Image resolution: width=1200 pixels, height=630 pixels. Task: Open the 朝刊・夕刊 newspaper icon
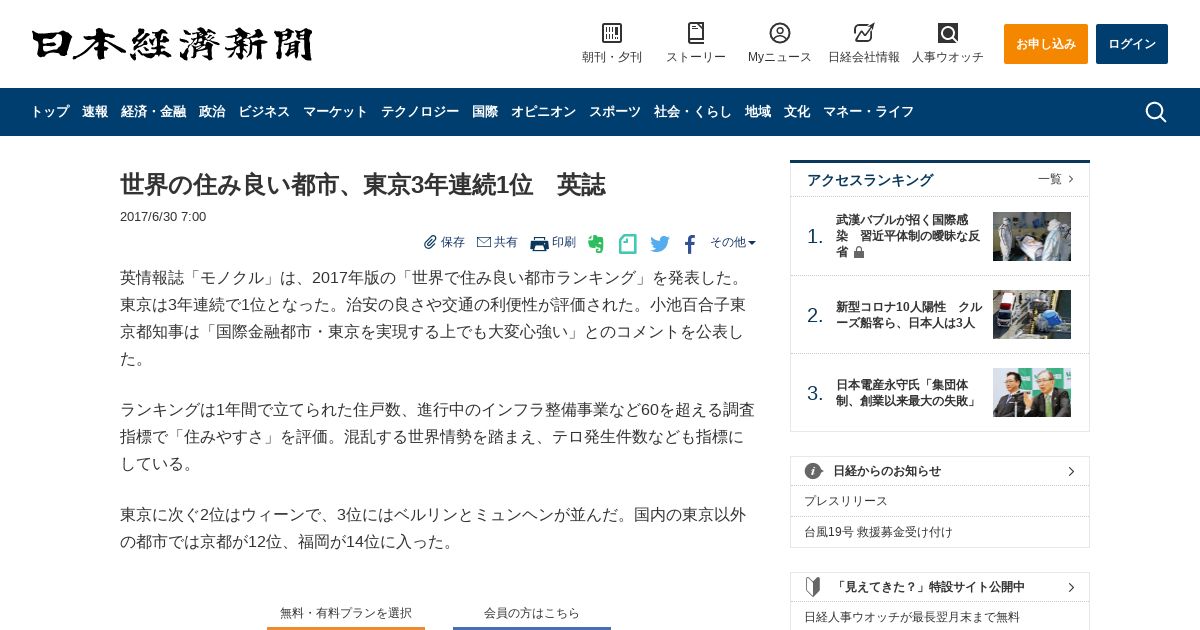tap(612, 33)
